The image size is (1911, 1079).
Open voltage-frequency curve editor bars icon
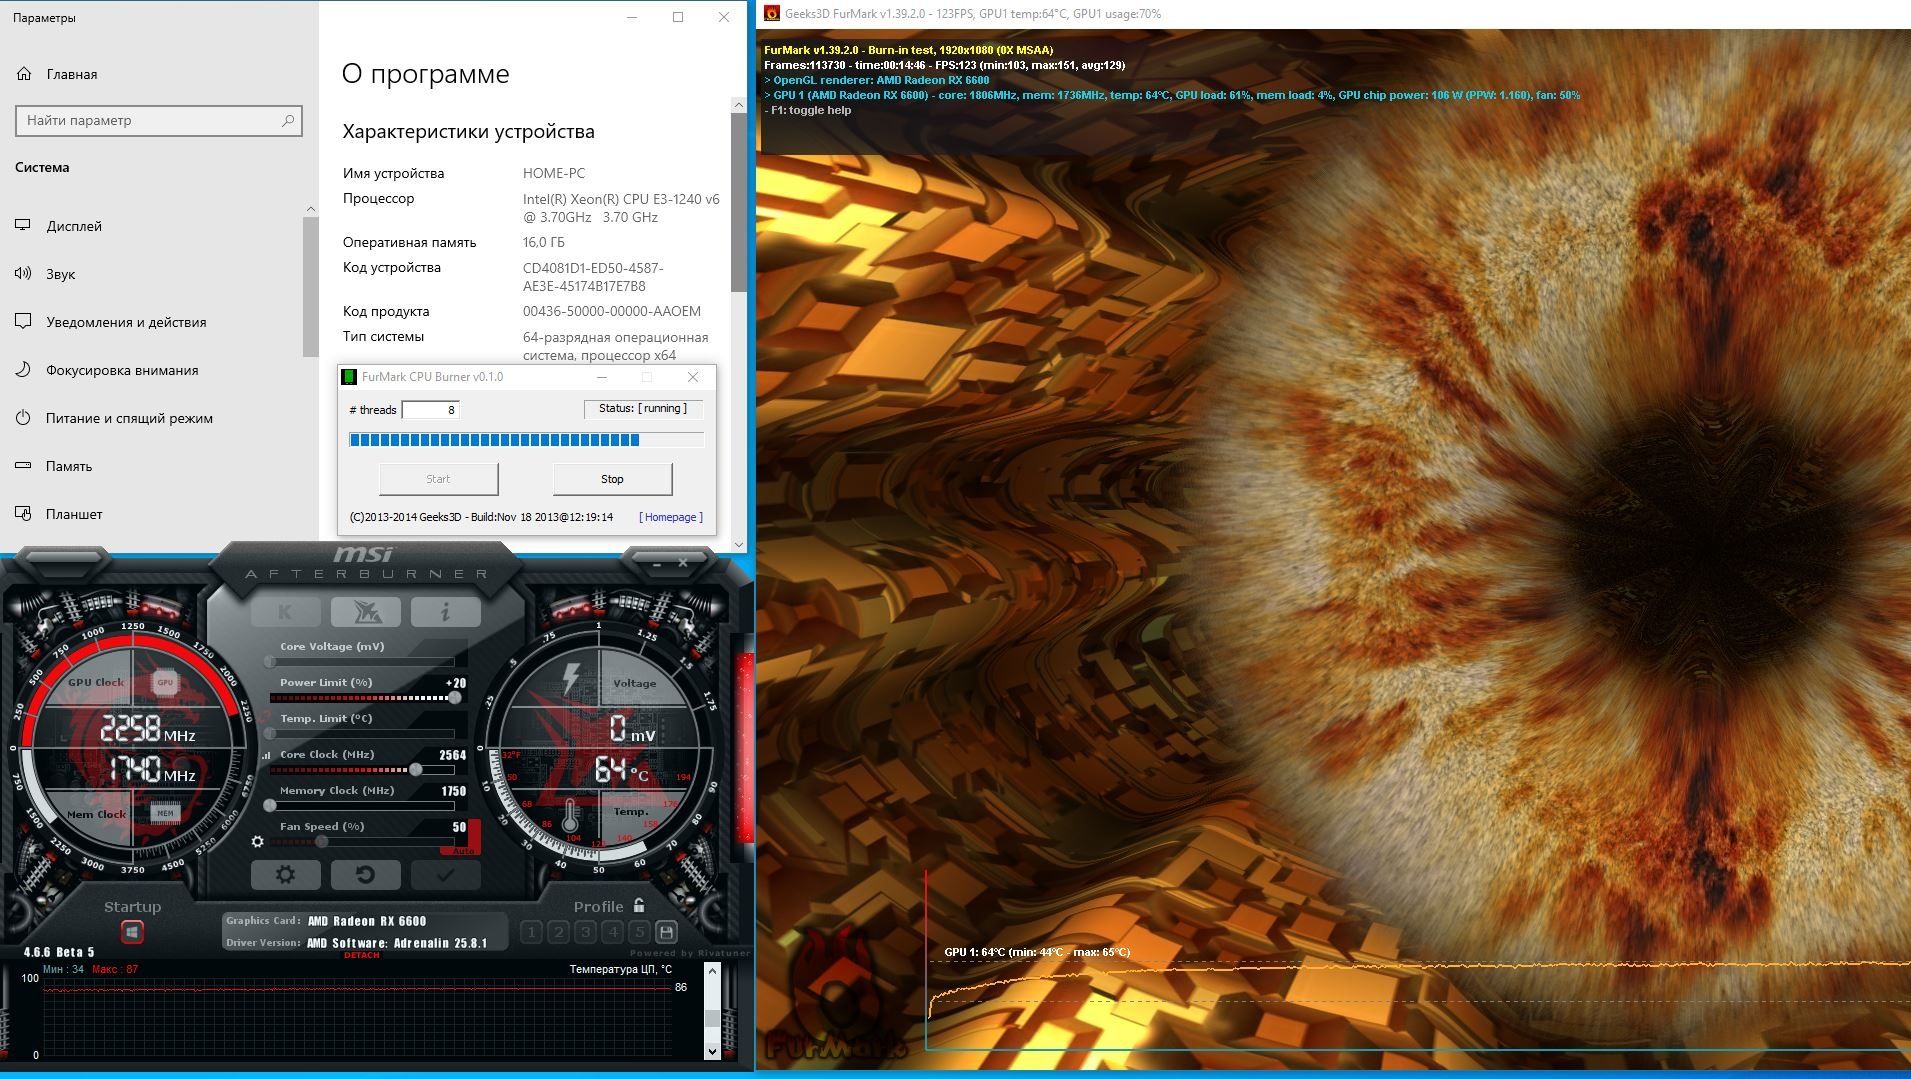(266, 756)
